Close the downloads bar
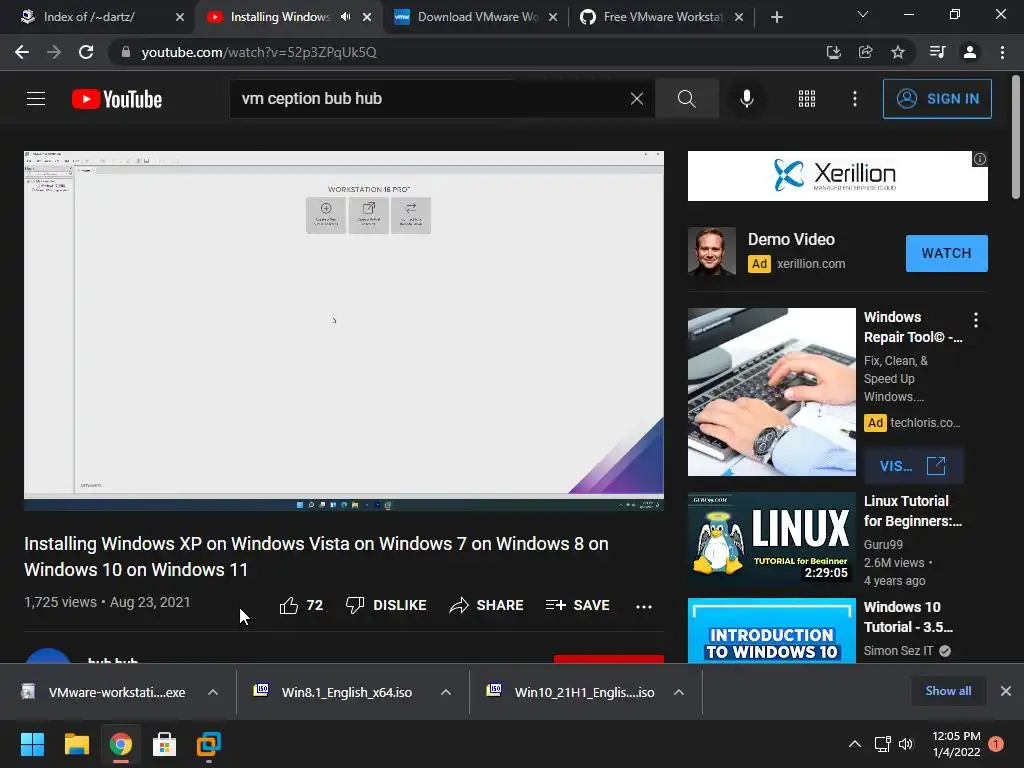This screenshot has width=1024, height=768. pos(1006,691)
